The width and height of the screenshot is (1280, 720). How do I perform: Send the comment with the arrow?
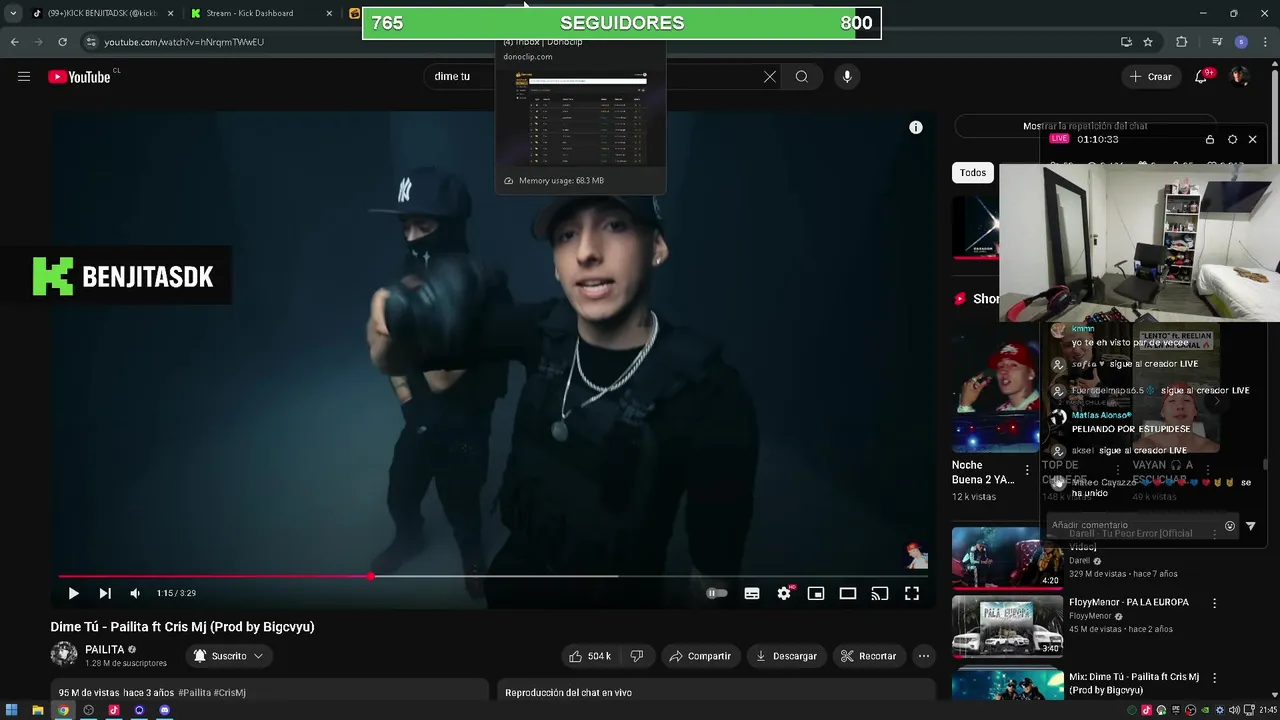click(x=1250, y=526)
